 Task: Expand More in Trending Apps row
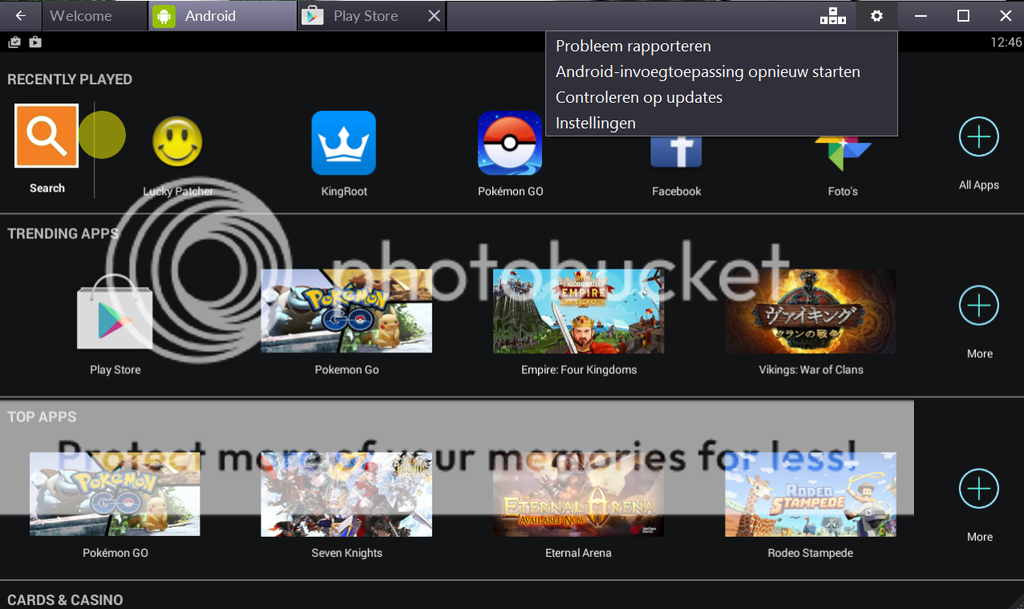pos(978,306)
